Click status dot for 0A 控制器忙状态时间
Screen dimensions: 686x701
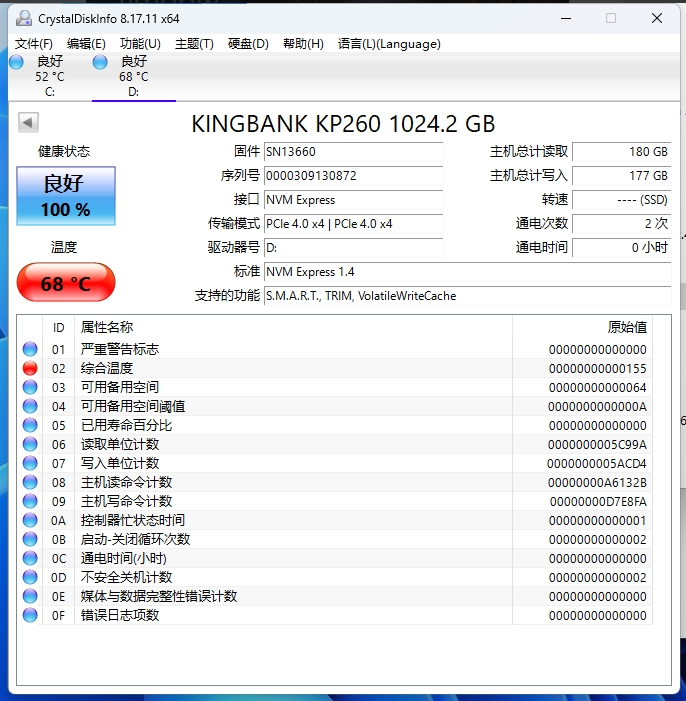click(x=30, y=520)
